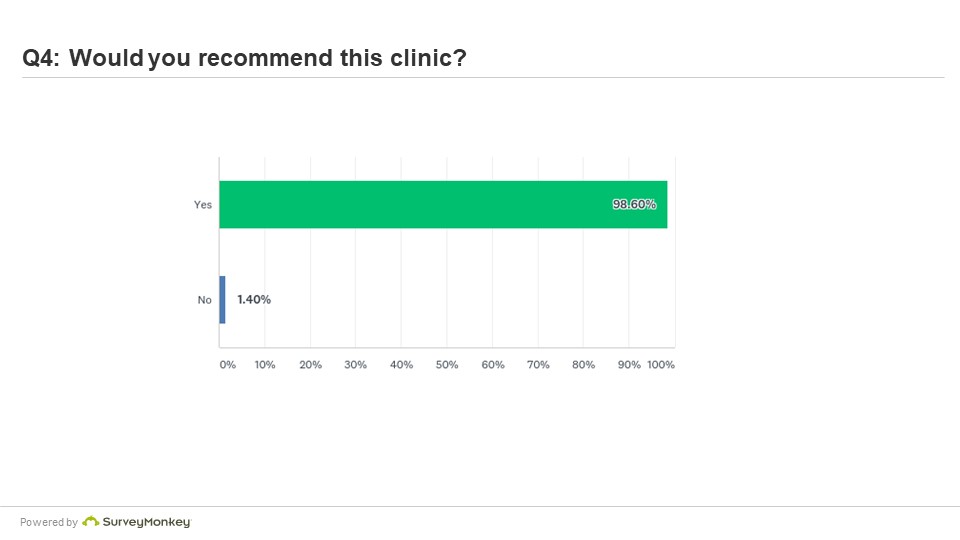Click the 10% axis tick label
The height and width of the screenshot is (540, 960).
pos(265,365)
